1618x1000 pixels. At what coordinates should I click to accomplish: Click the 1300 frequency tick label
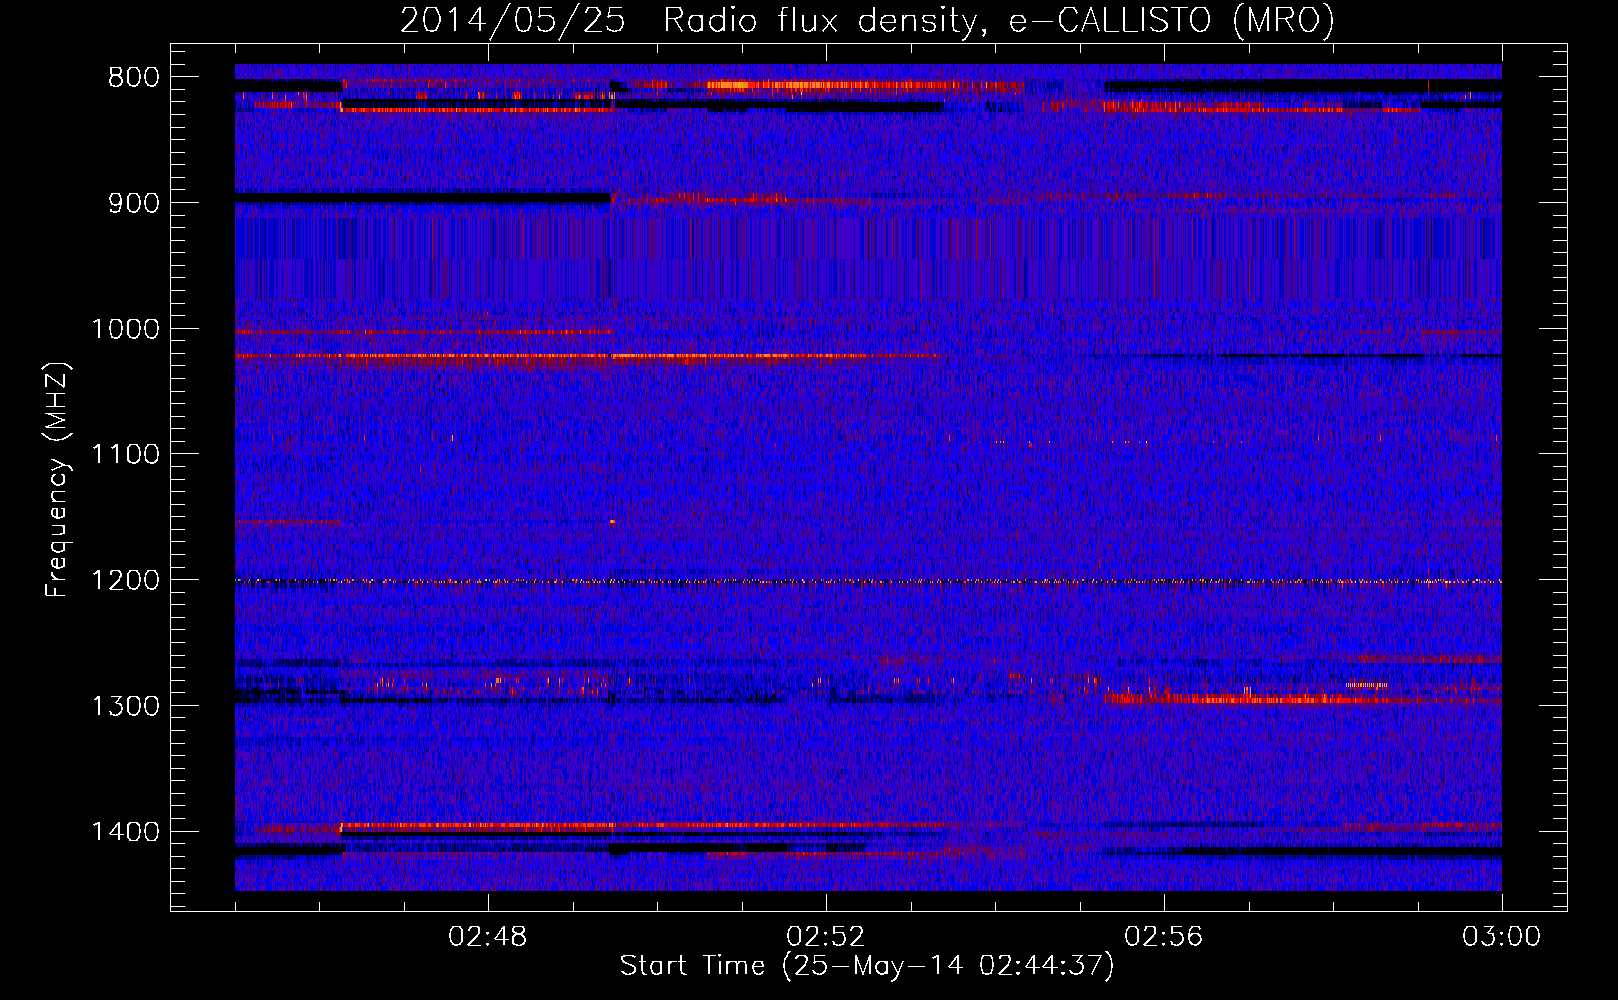click(x=126, y=706)
